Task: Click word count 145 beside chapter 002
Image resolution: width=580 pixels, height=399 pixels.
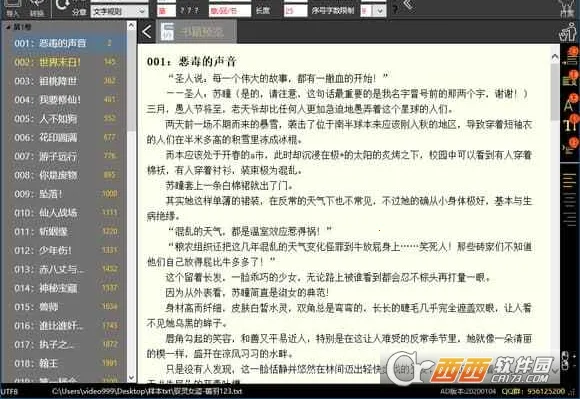Action: (110, 62)
